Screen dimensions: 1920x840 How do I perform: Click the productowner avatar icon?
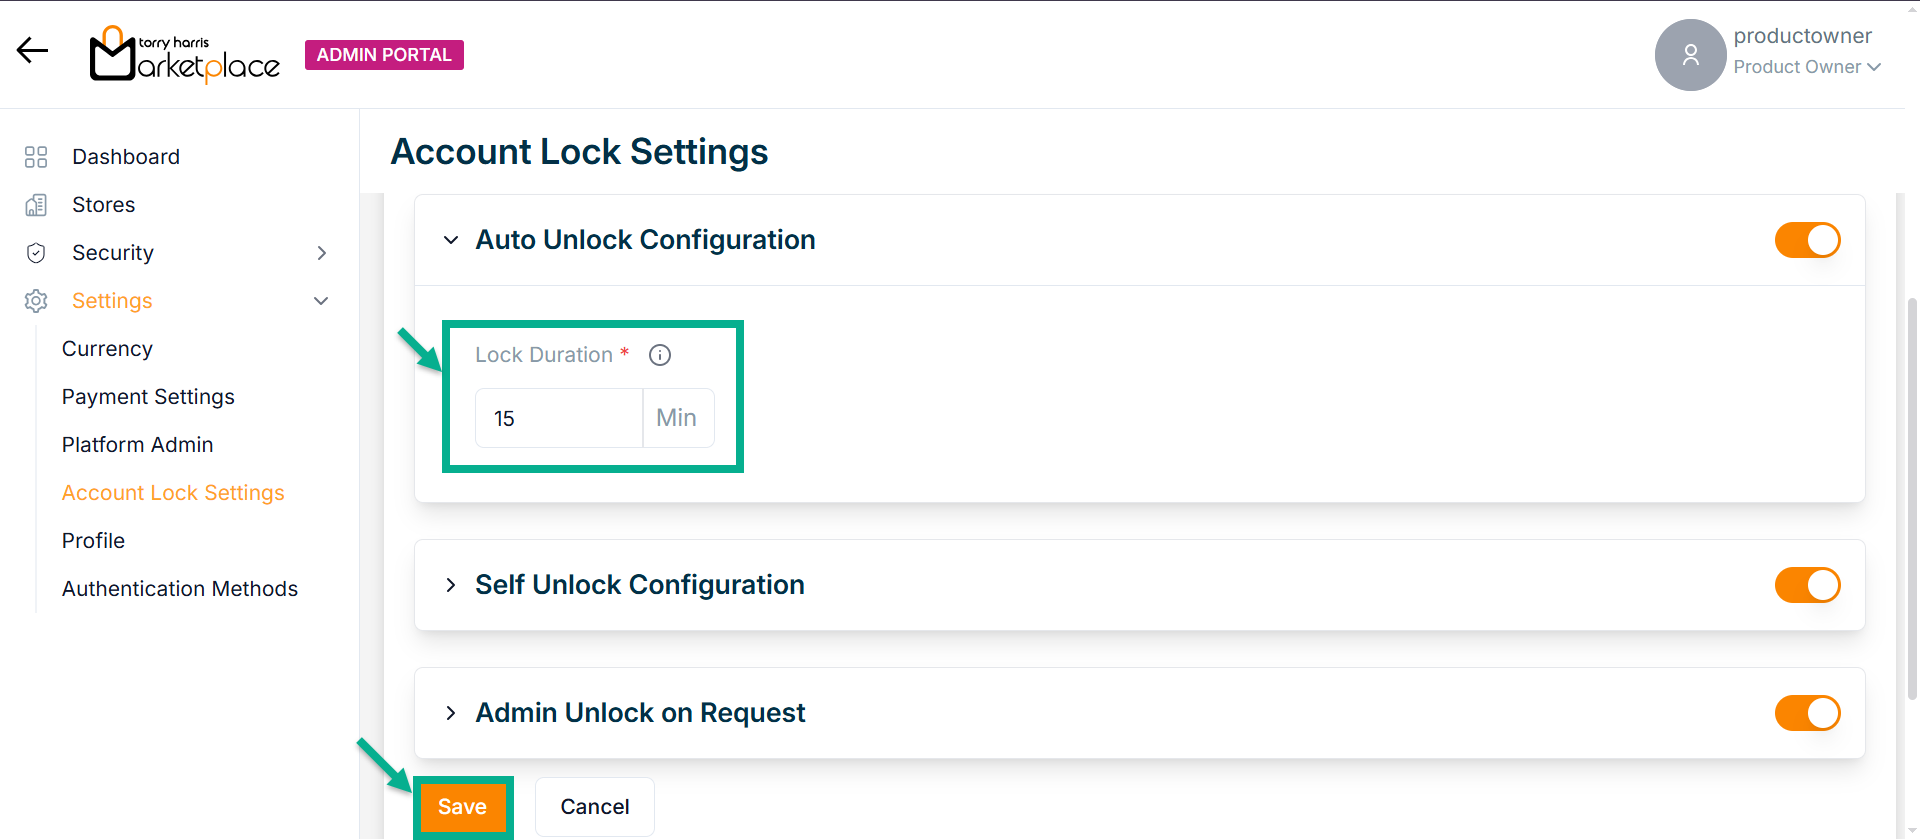[1690, 55]
